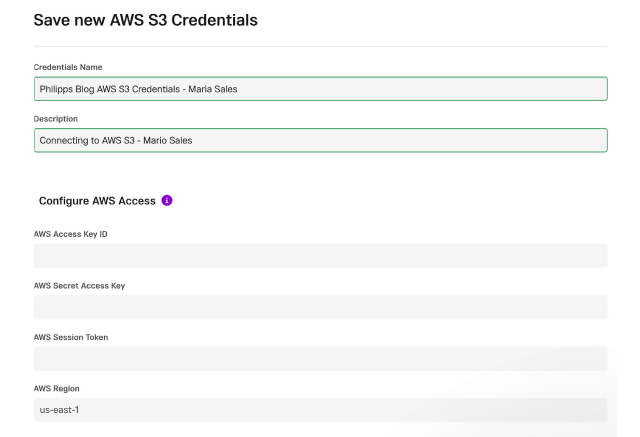640x437 pixels.
Task: Click the AWS Session Token label
Action: (x=71, y=337)
